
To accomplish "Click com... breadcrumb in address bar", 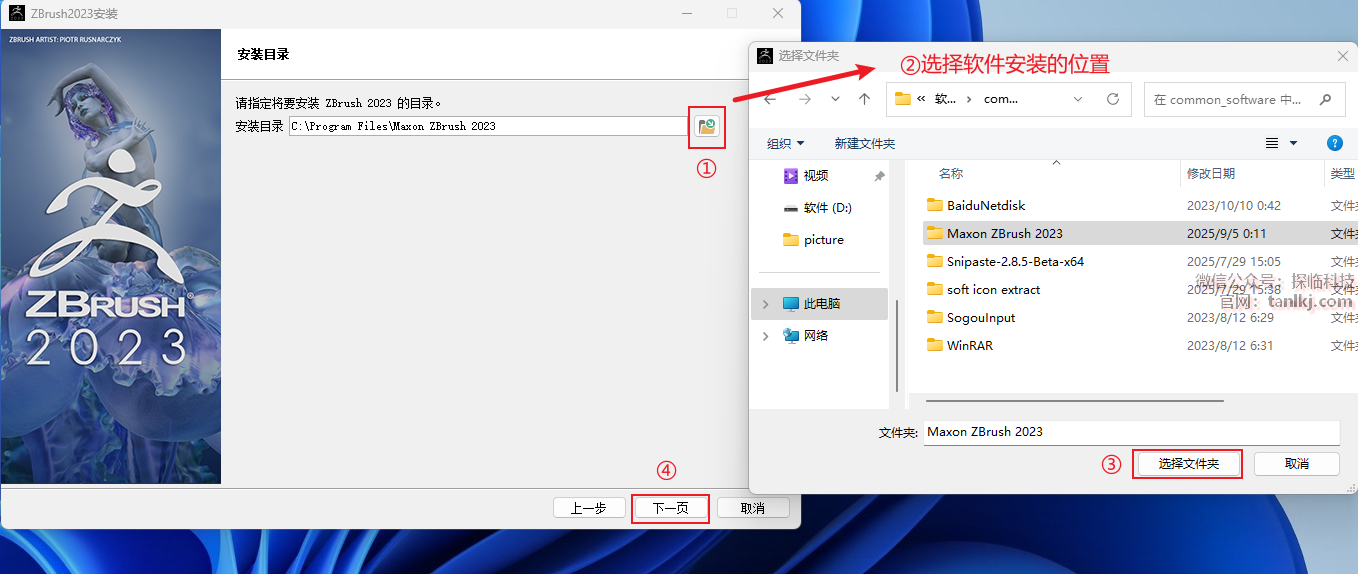I will (x=1001, y=99).
